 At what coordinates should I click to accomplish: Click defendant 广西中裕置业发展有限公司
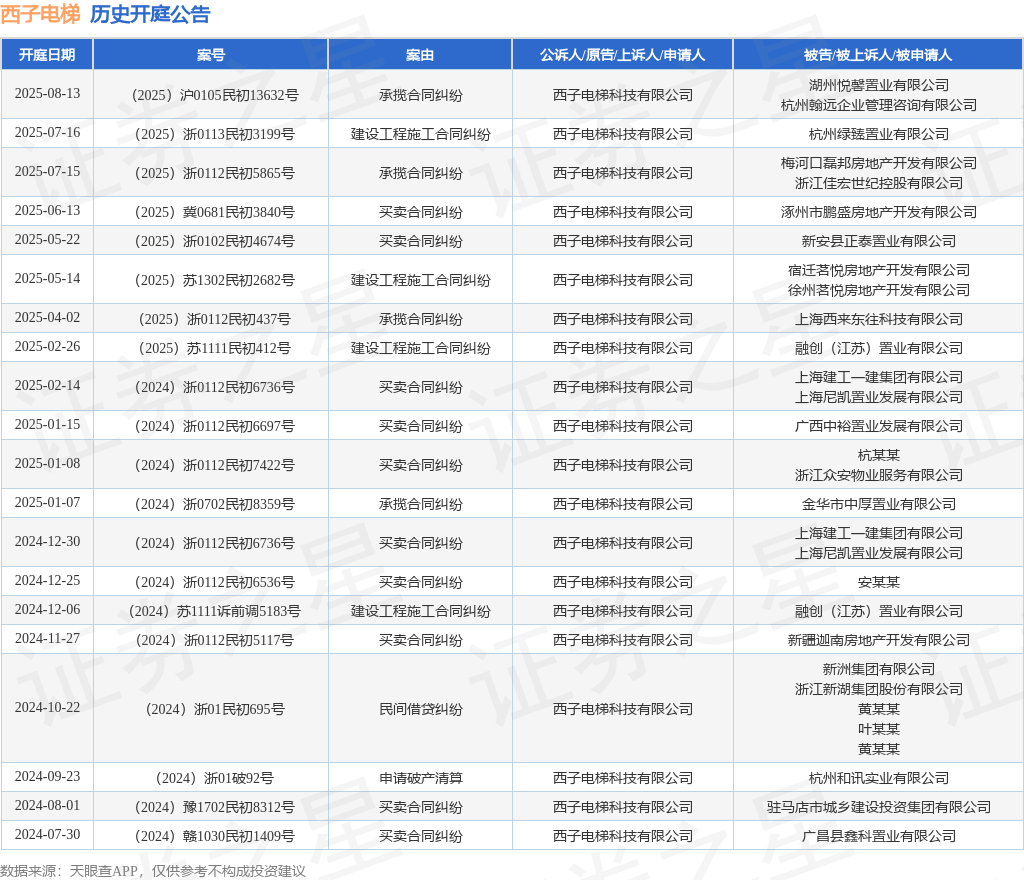click(878, 426)
